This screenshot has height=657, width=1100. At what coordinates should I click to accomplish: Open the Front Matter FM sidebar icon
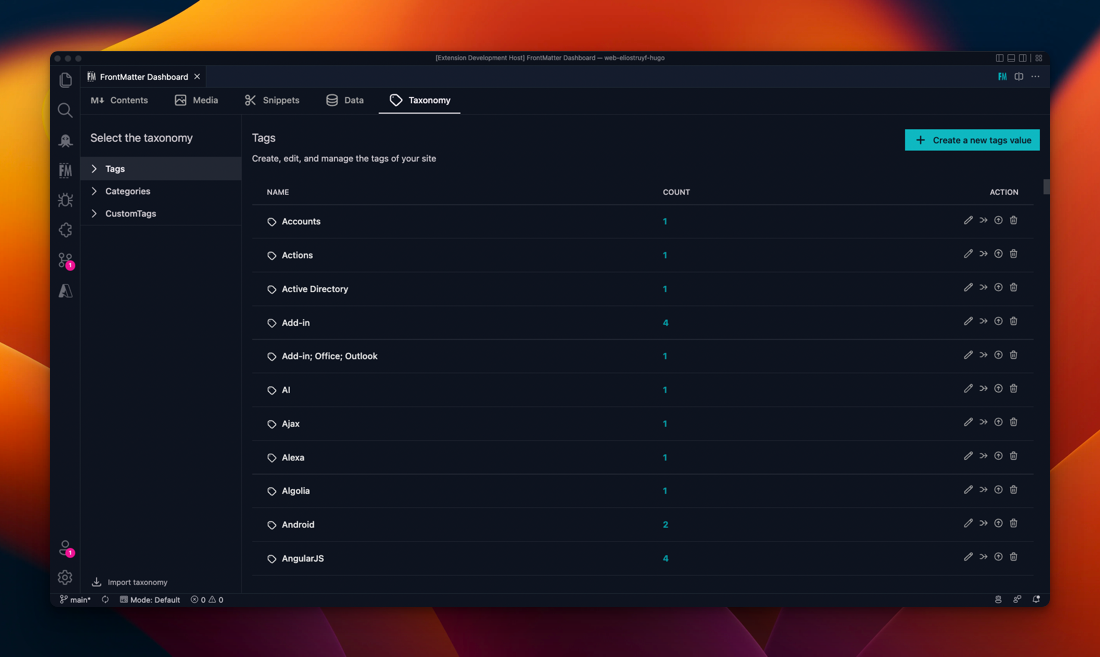click(x=65, y=170)
